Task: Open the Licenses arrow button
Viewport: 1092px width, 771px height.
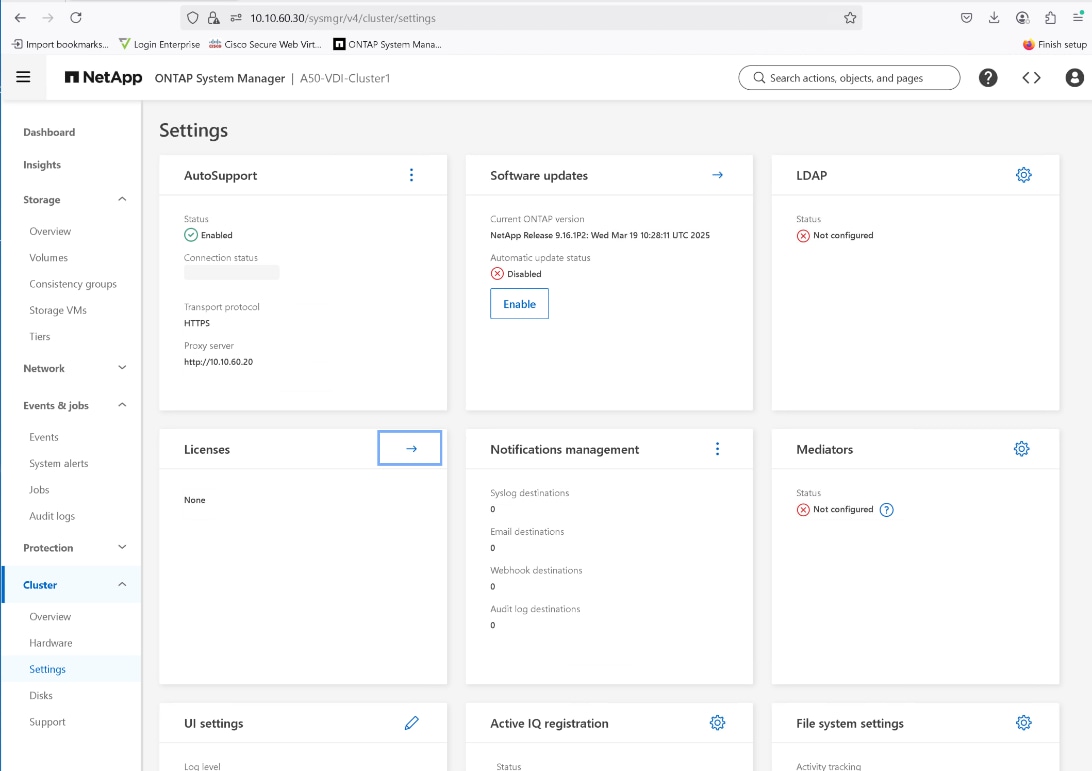Action: pyautogui.click(x=410, y=448)
